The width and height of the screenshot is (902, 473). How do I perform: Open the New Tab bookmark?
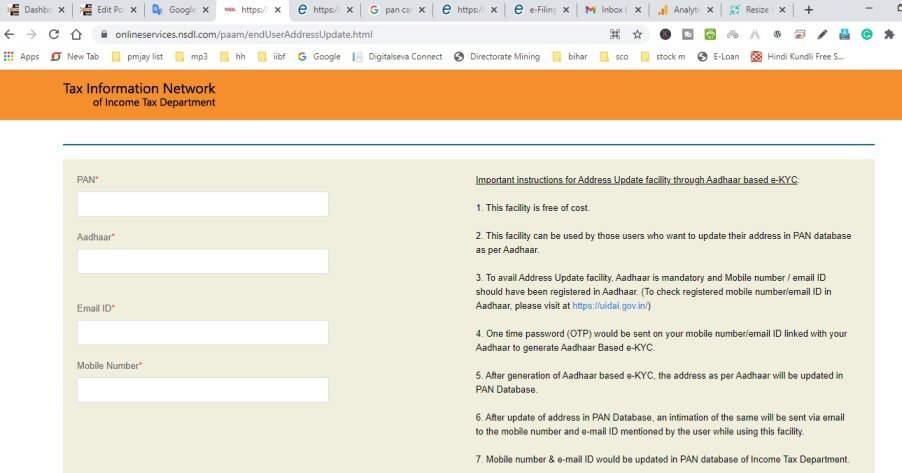[x=75, y=56]
